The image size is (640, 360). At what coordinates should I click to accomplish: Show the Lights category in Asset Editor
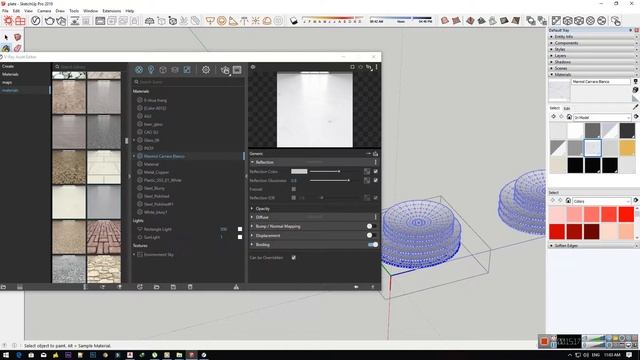point(151,70)
